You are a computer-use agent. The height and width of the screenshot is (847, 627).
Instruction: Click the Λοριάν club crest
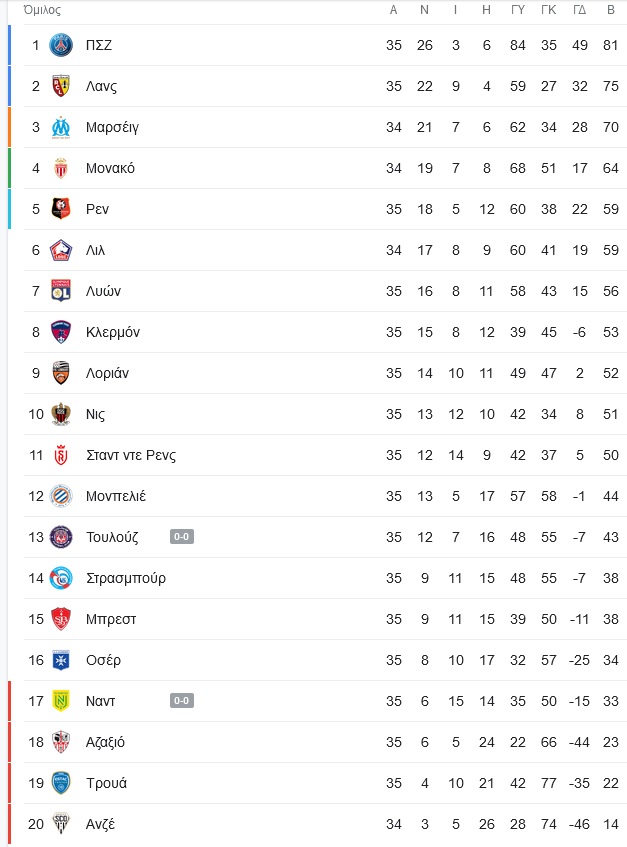coord(61,373)
